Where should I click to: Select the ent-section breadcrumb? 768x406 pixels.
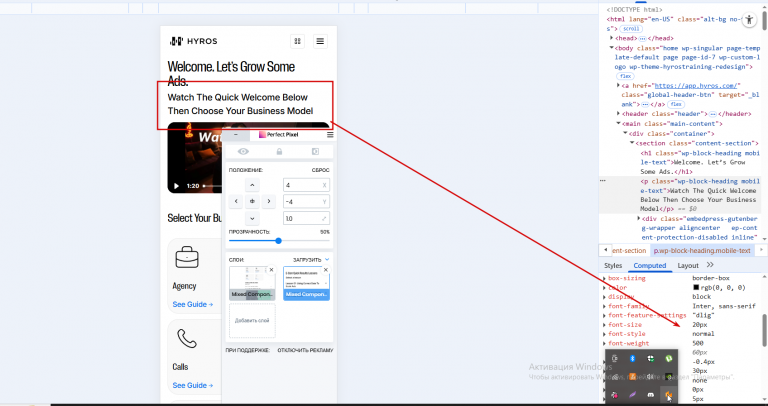coord(629,251)
